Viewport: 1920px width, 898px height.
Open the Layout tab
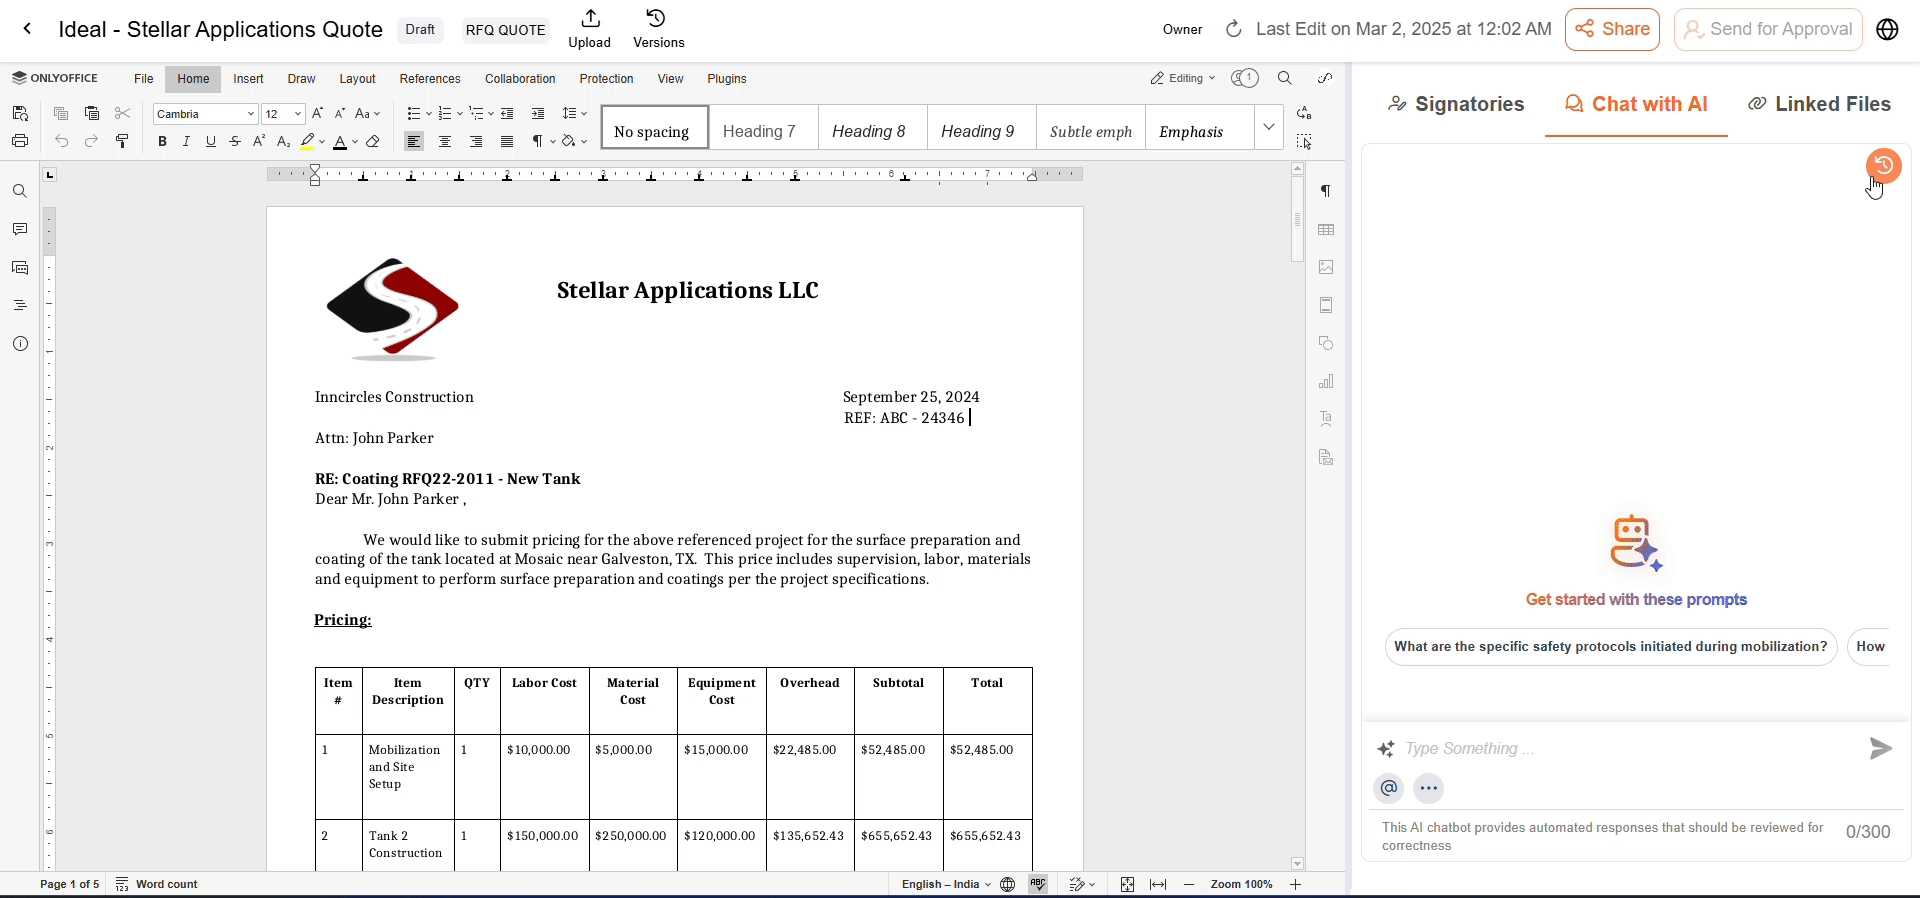click(357, 79)
